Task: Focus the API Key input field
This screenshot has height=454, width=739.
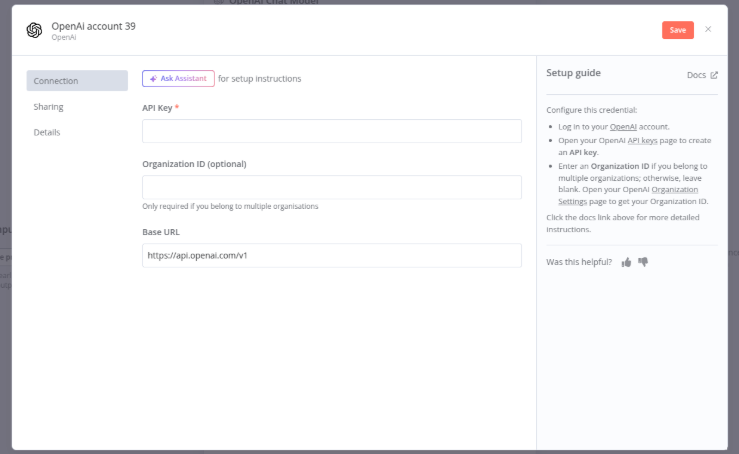Action: coord(331,131)
